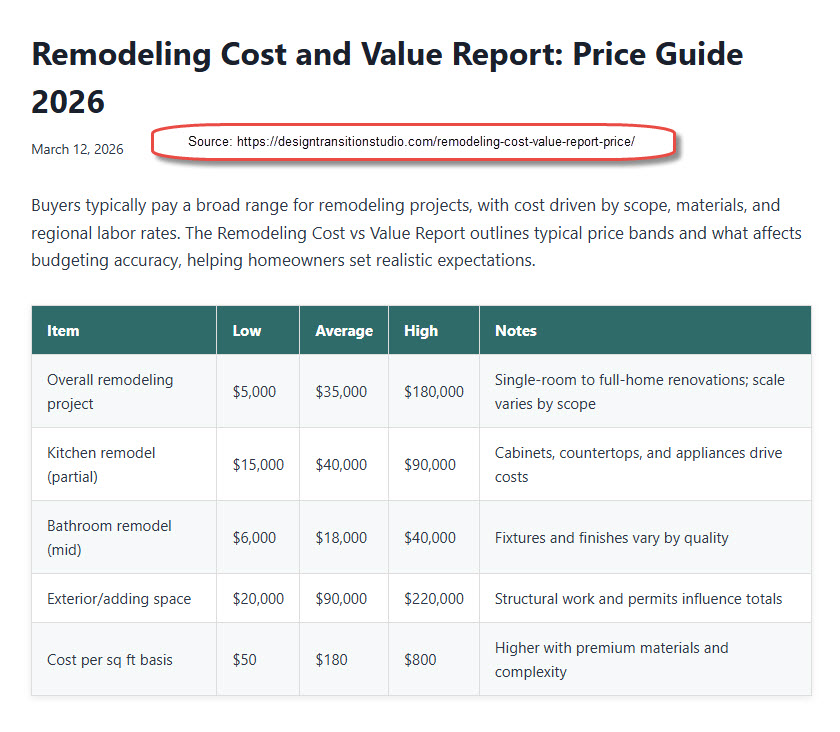This screenshot has width=840, height=732.
Task: Click the High column header
Action: point(421,330)
